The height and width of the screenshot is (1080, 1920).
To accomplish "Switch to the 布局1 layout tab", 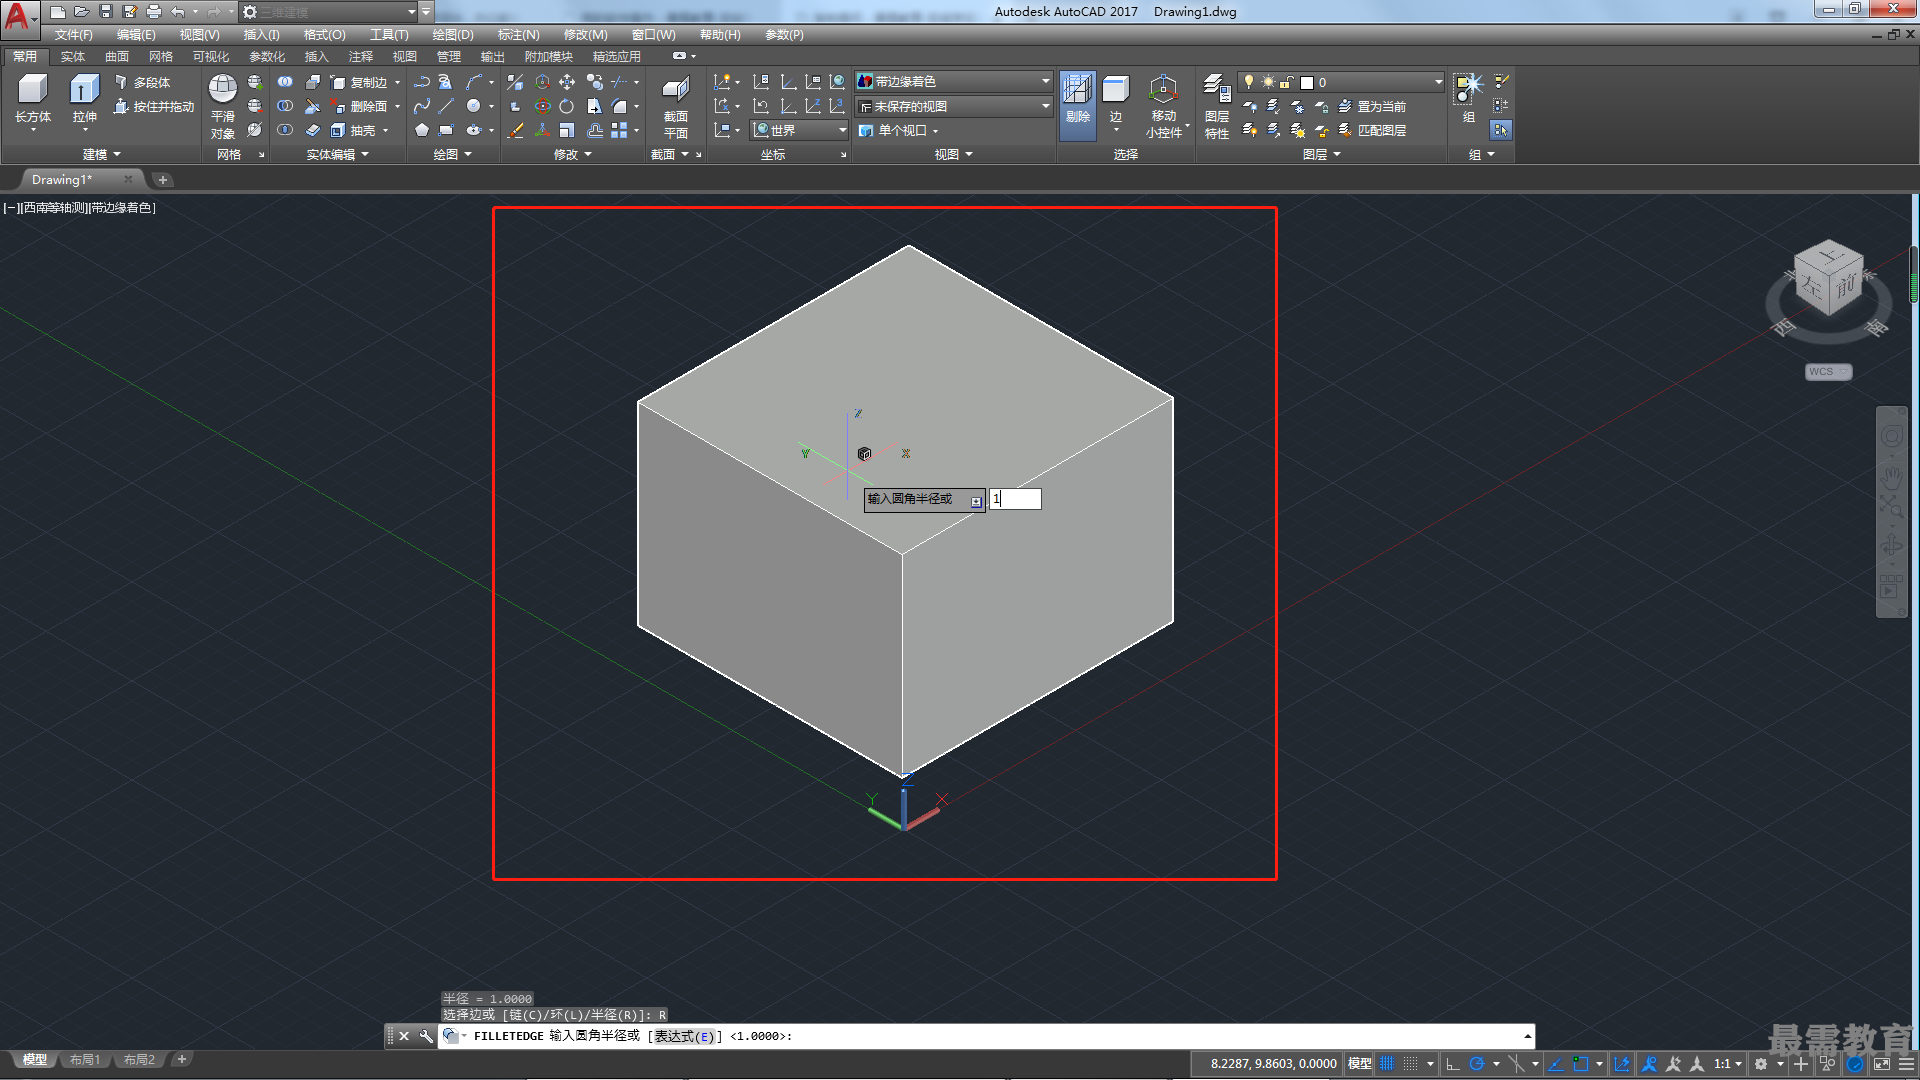I will click(85, 1059).
